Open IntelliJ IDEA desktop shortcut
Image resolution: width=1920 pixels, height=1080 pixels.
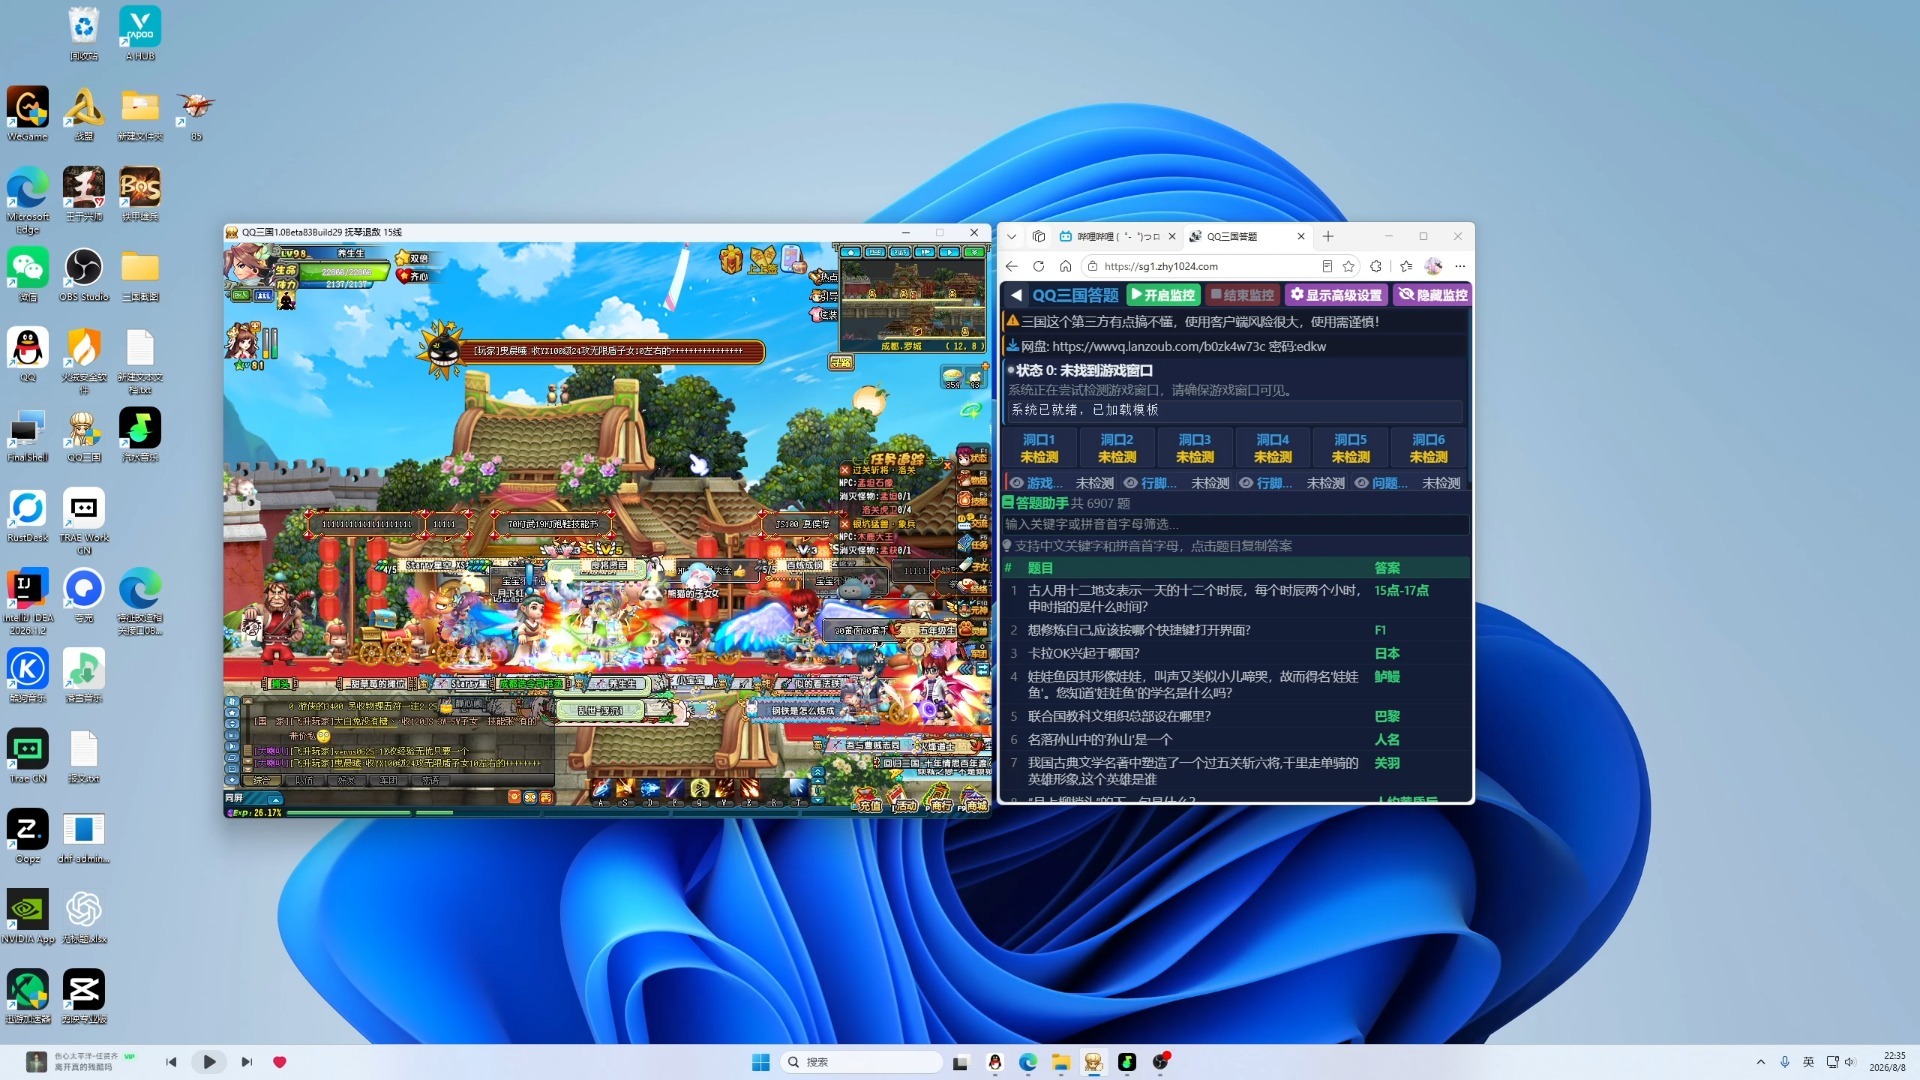click(28, 602)
